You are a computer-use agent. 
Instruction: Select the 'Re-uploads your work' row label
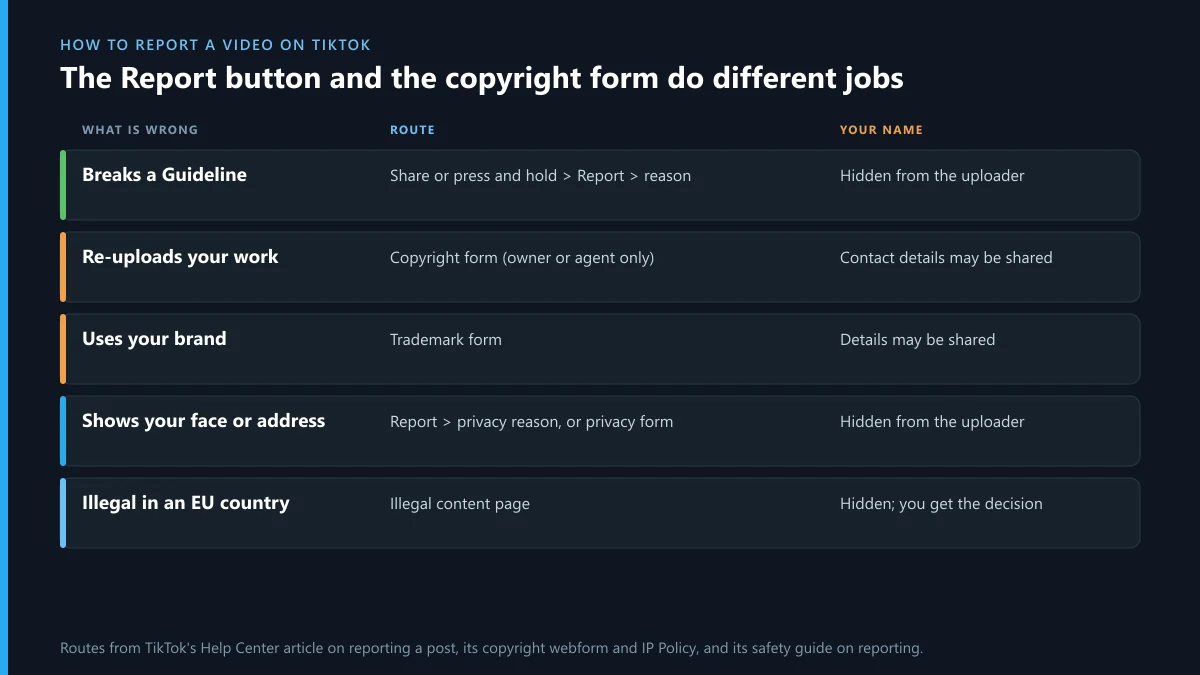180,256
